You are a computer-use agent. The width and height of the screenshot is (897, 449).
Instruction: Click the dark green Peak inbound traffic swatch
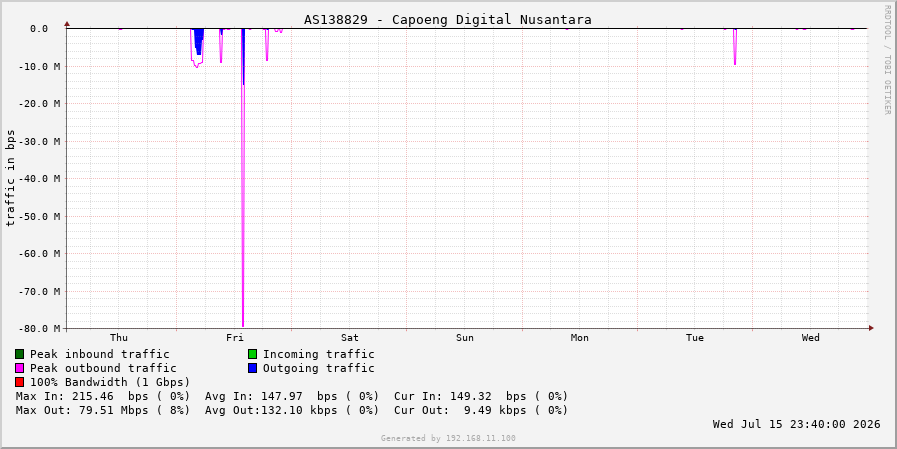point(19,354)
